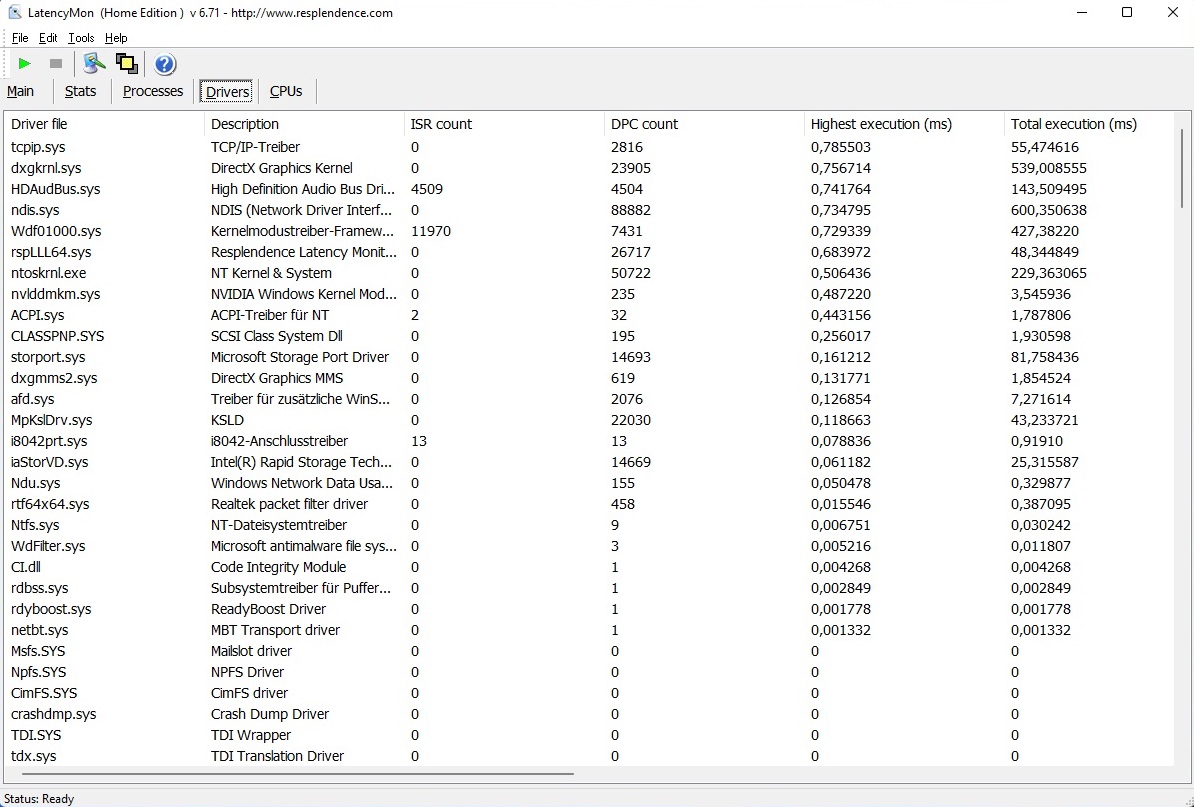The height and width of the screenshot is (807, 1194).
Task: Click the gray stop monitor button
Action: click(56, 64)
